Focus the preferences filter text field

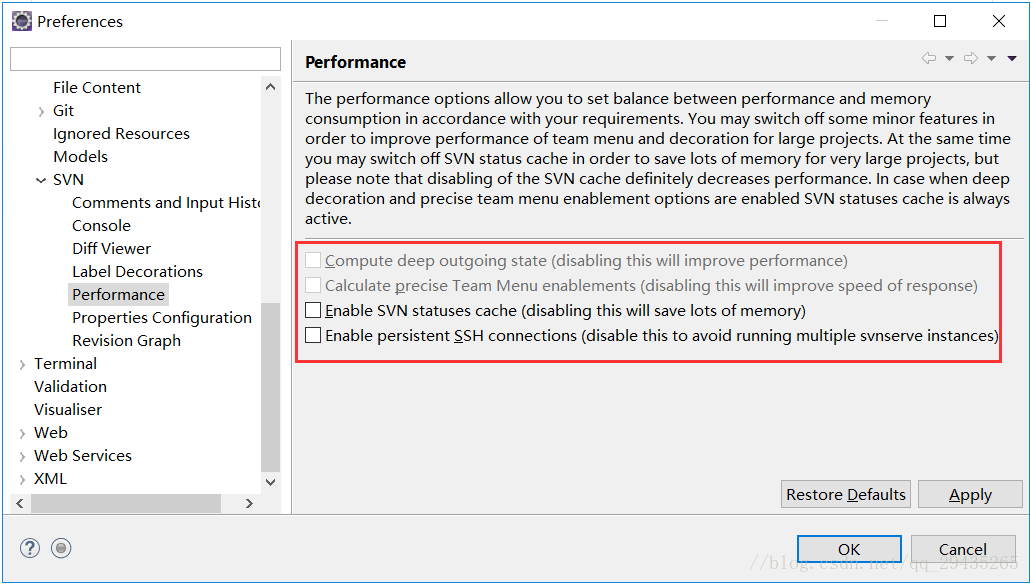pyautogui.click(x=145, y=59)
